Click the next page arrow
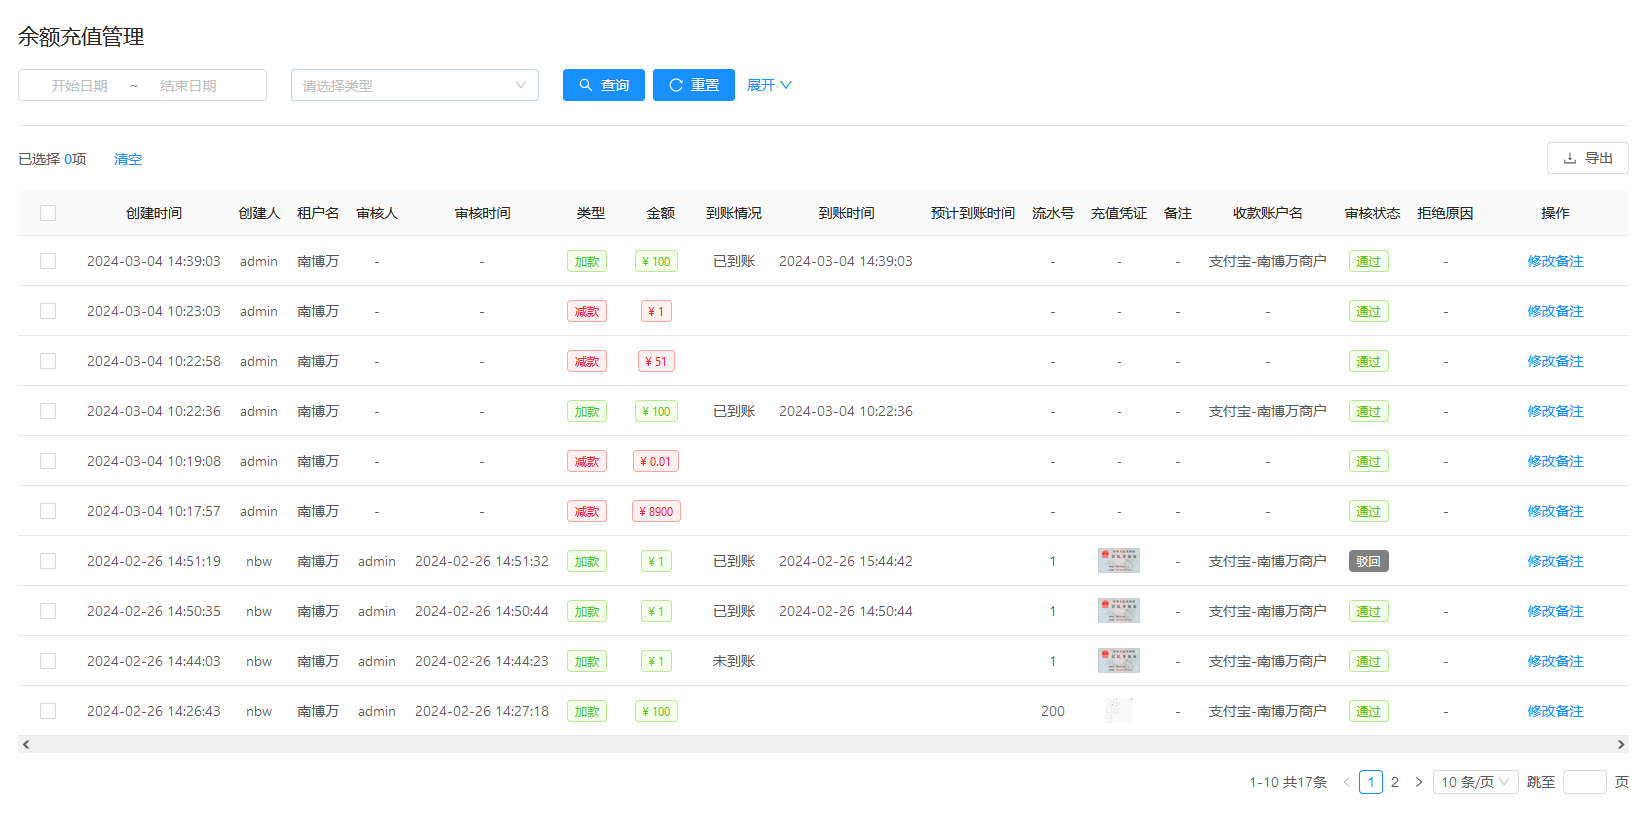This screenshot has height=819, width=1648. 1418,782
